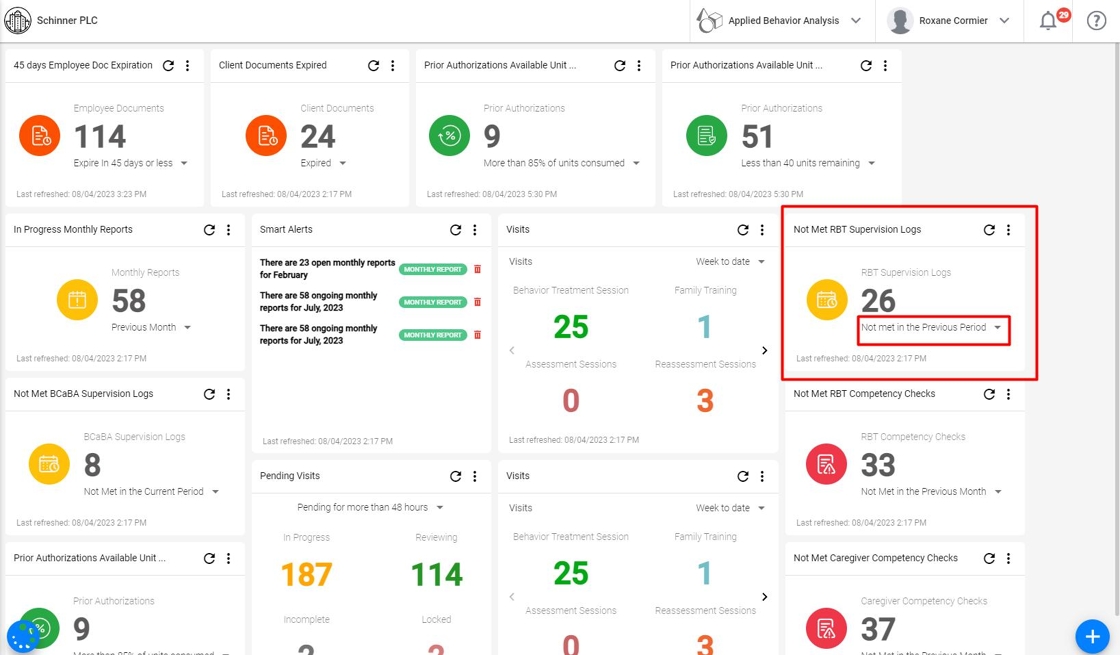Refresh the Not Met RBT Supervision Logs widget
Screen dimensions: 1120x655
pos(989,230)
